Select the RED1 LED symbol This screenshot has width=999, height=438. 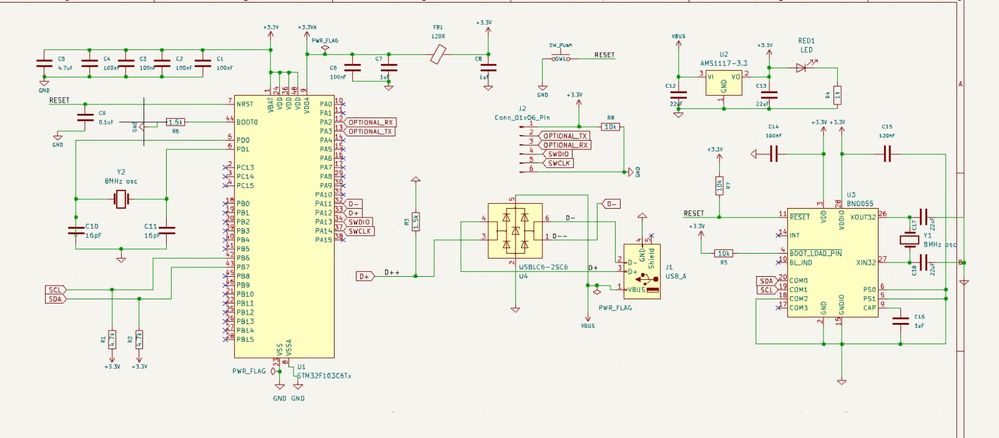pos(801,67)
